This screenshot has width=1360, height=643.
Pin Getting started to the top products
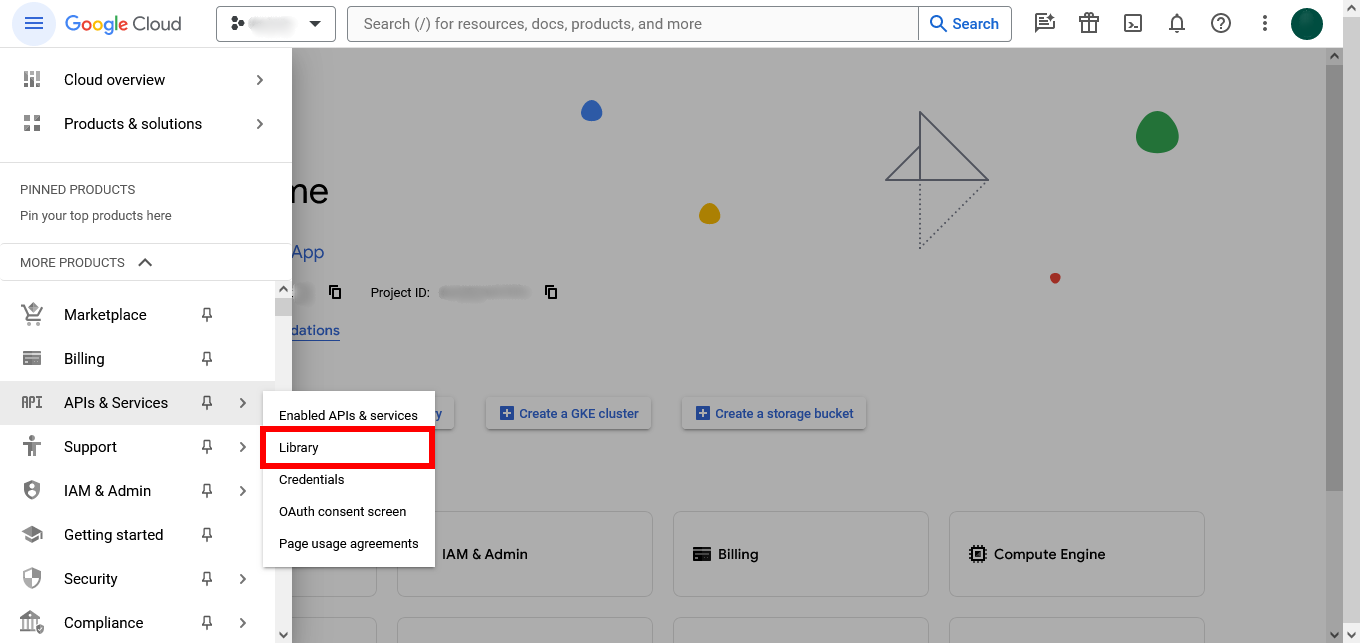(207, 535)
